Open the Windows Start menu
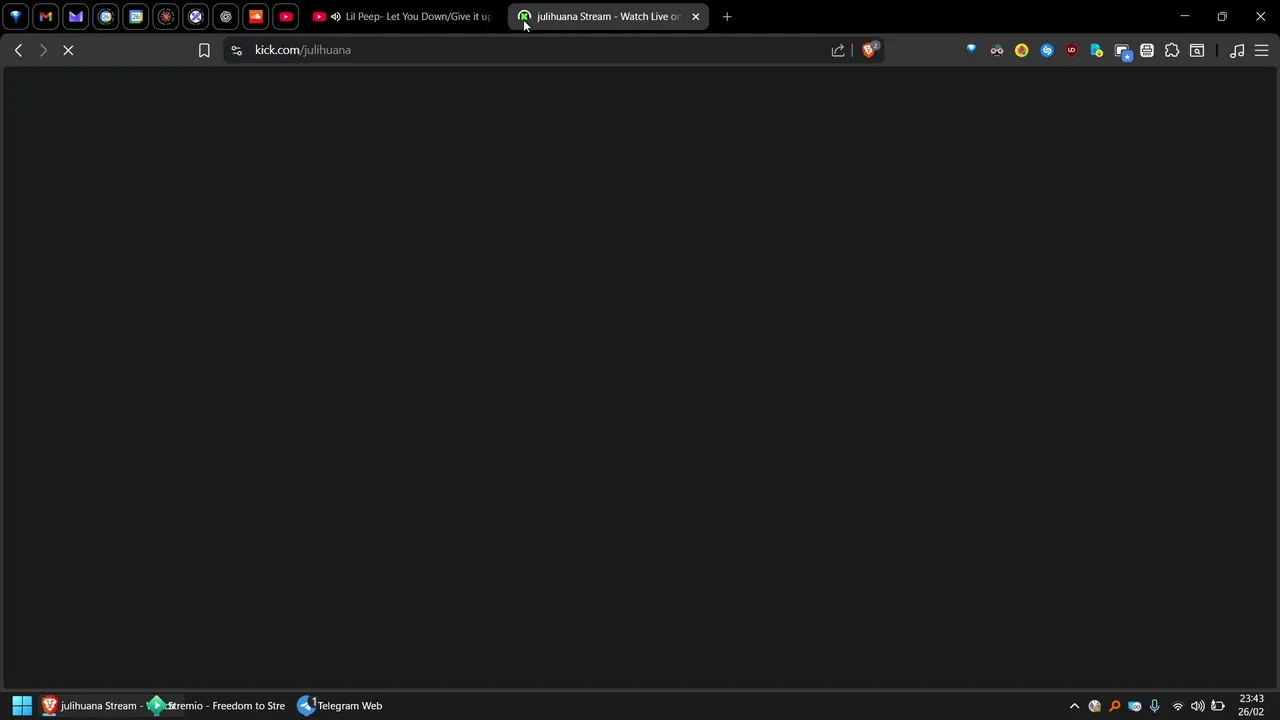Viewport: 1280px width, 720px height. [x=22, y=706]
